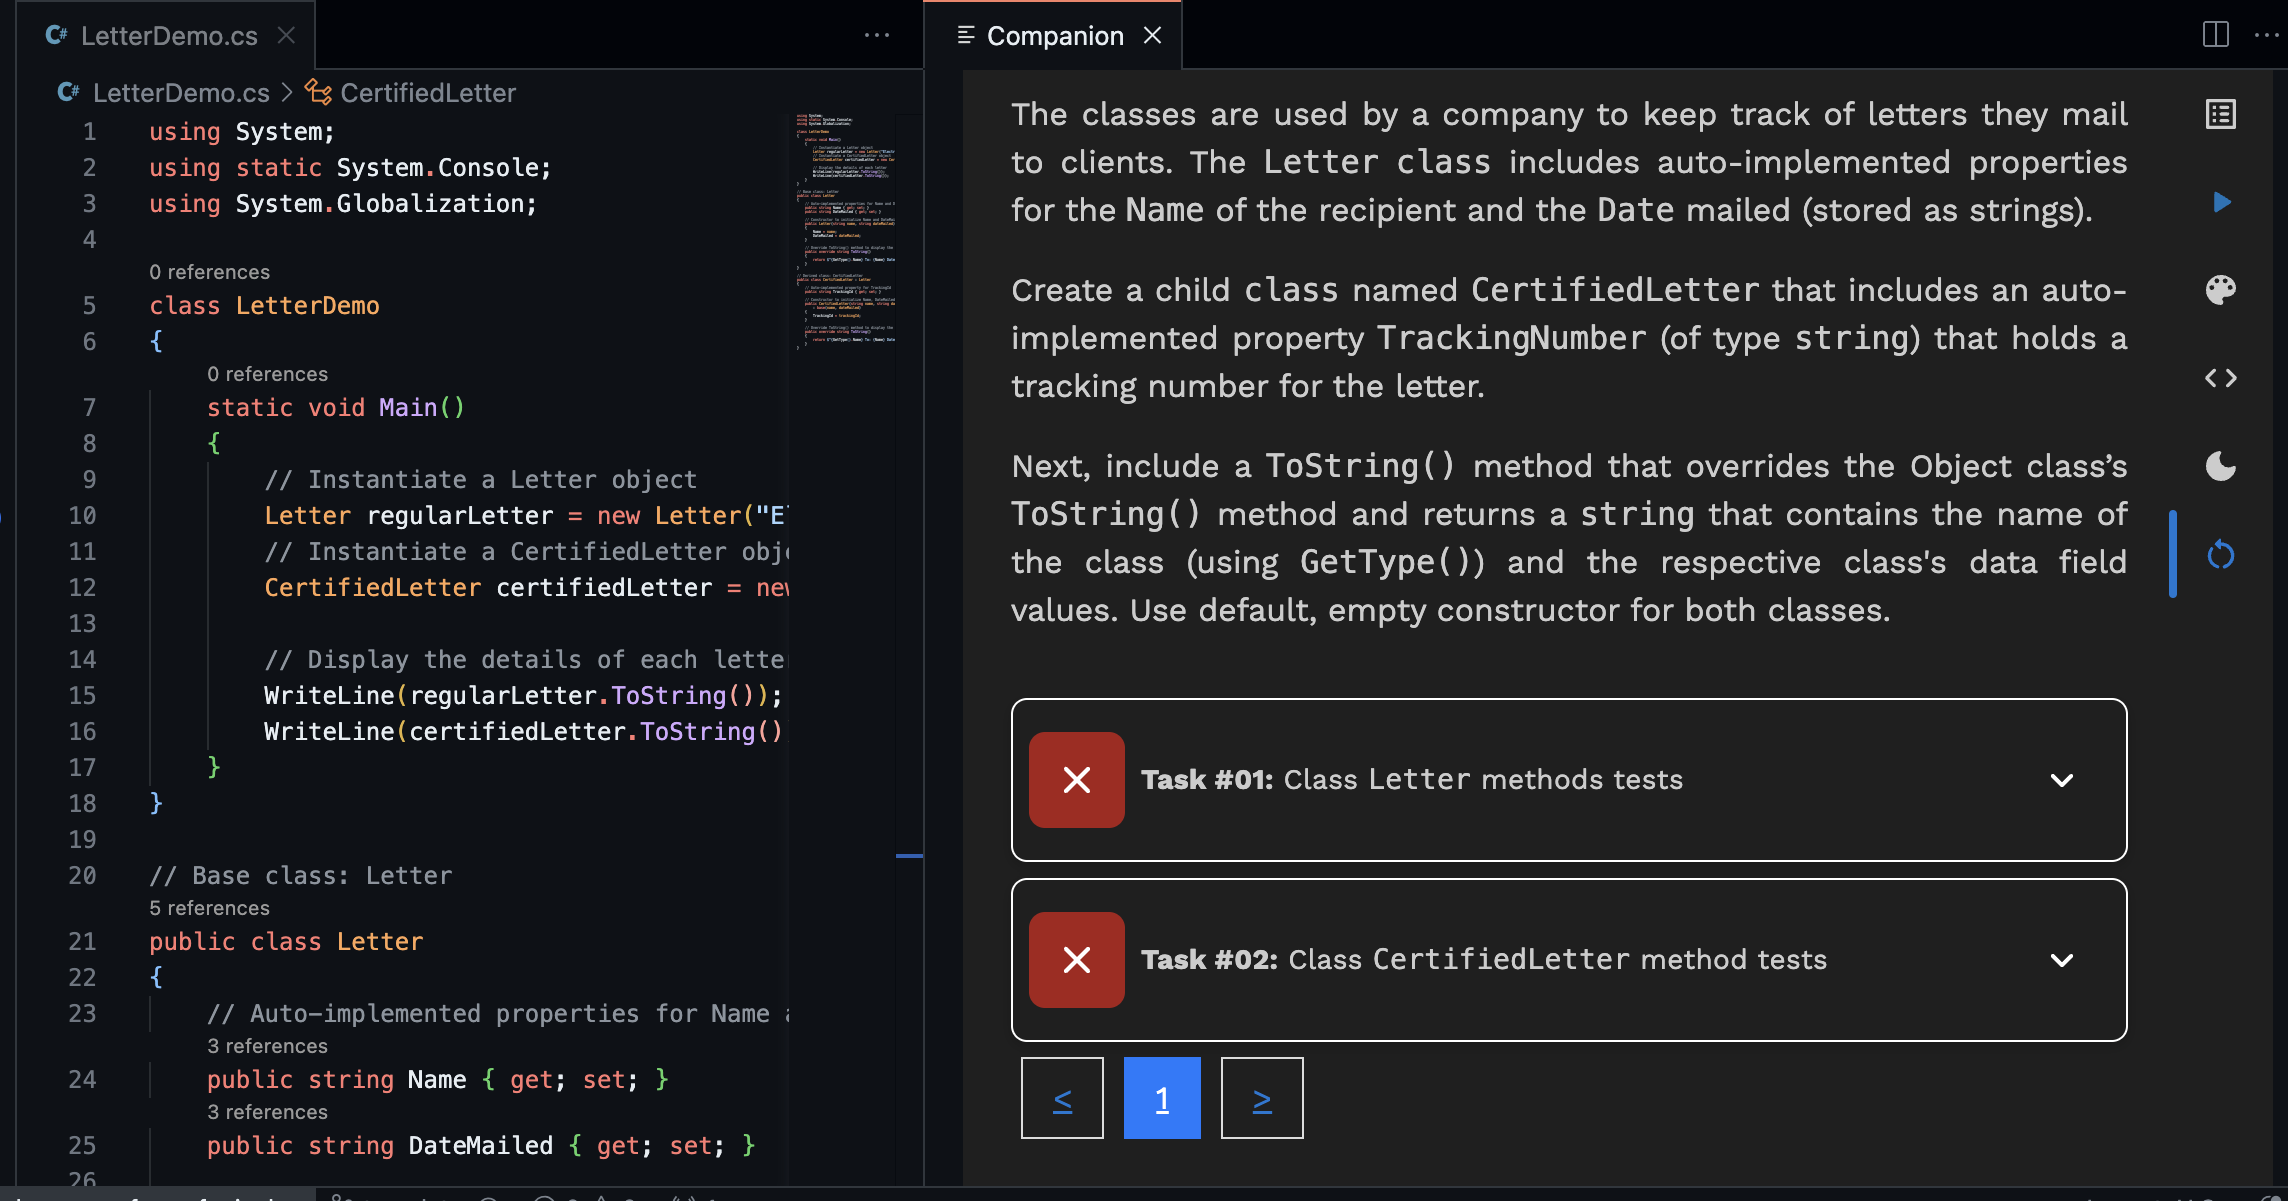
Task: Select the LetterDemo.cs editor tab
Action: pos(165,35)
